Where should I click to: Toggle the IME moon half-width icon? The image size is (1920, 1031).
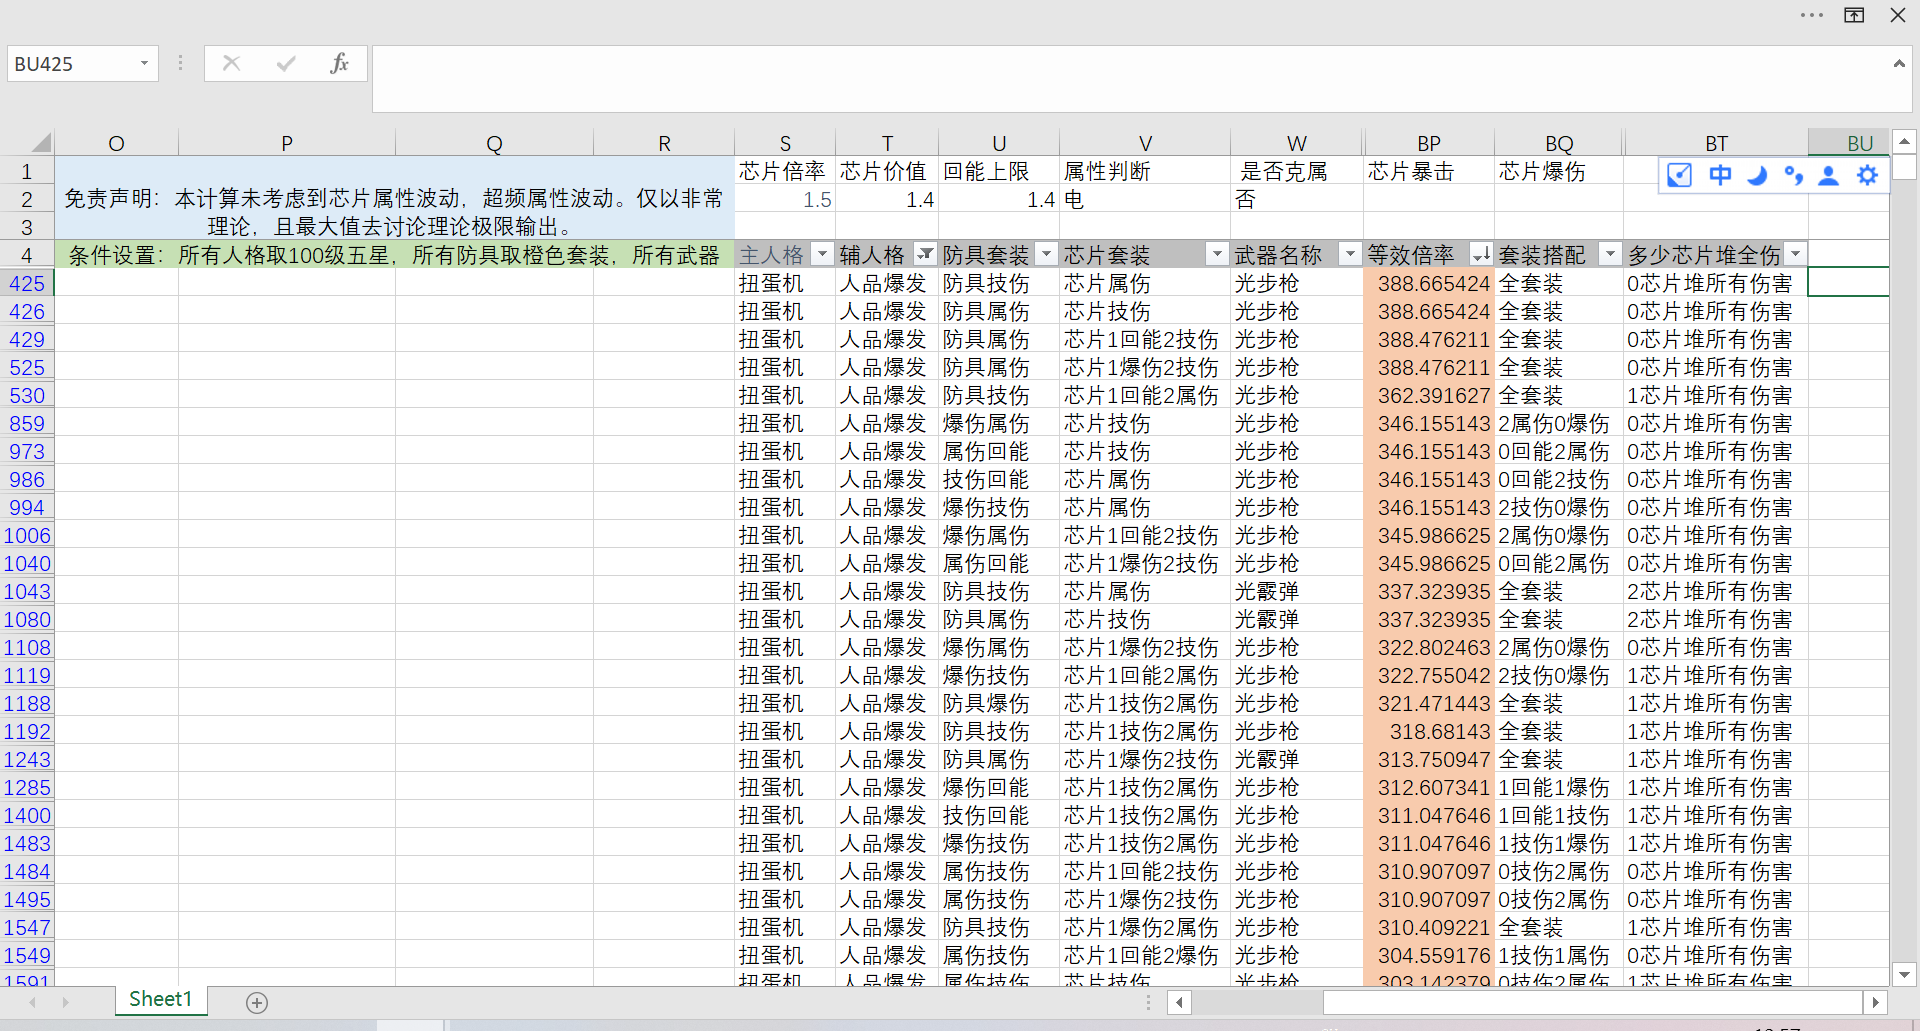[1757, 175]
